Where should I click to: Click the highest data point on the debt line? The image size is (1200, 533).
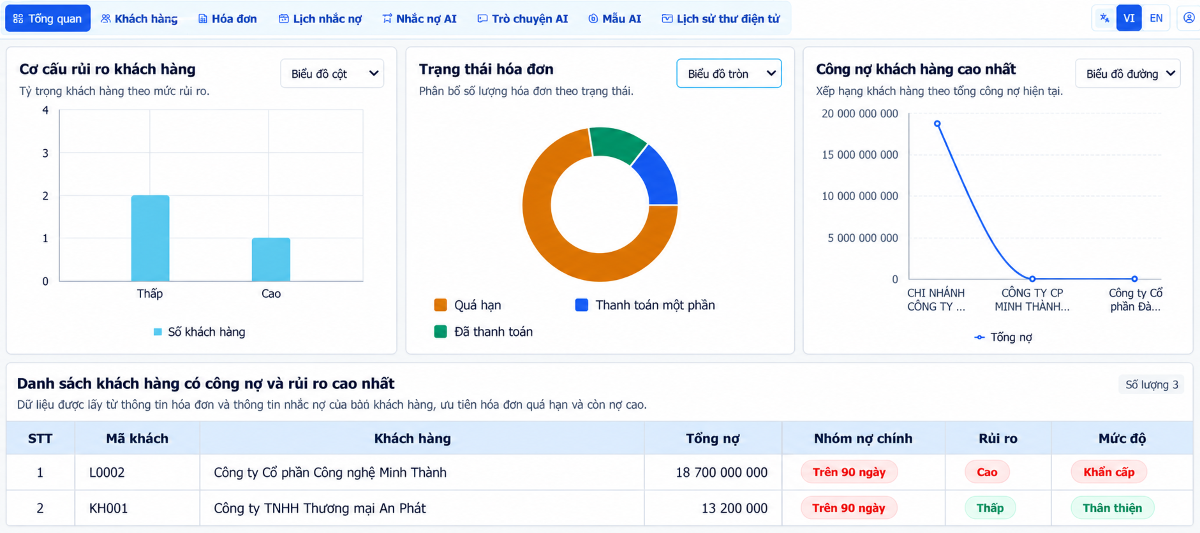(x=937, y=124)
